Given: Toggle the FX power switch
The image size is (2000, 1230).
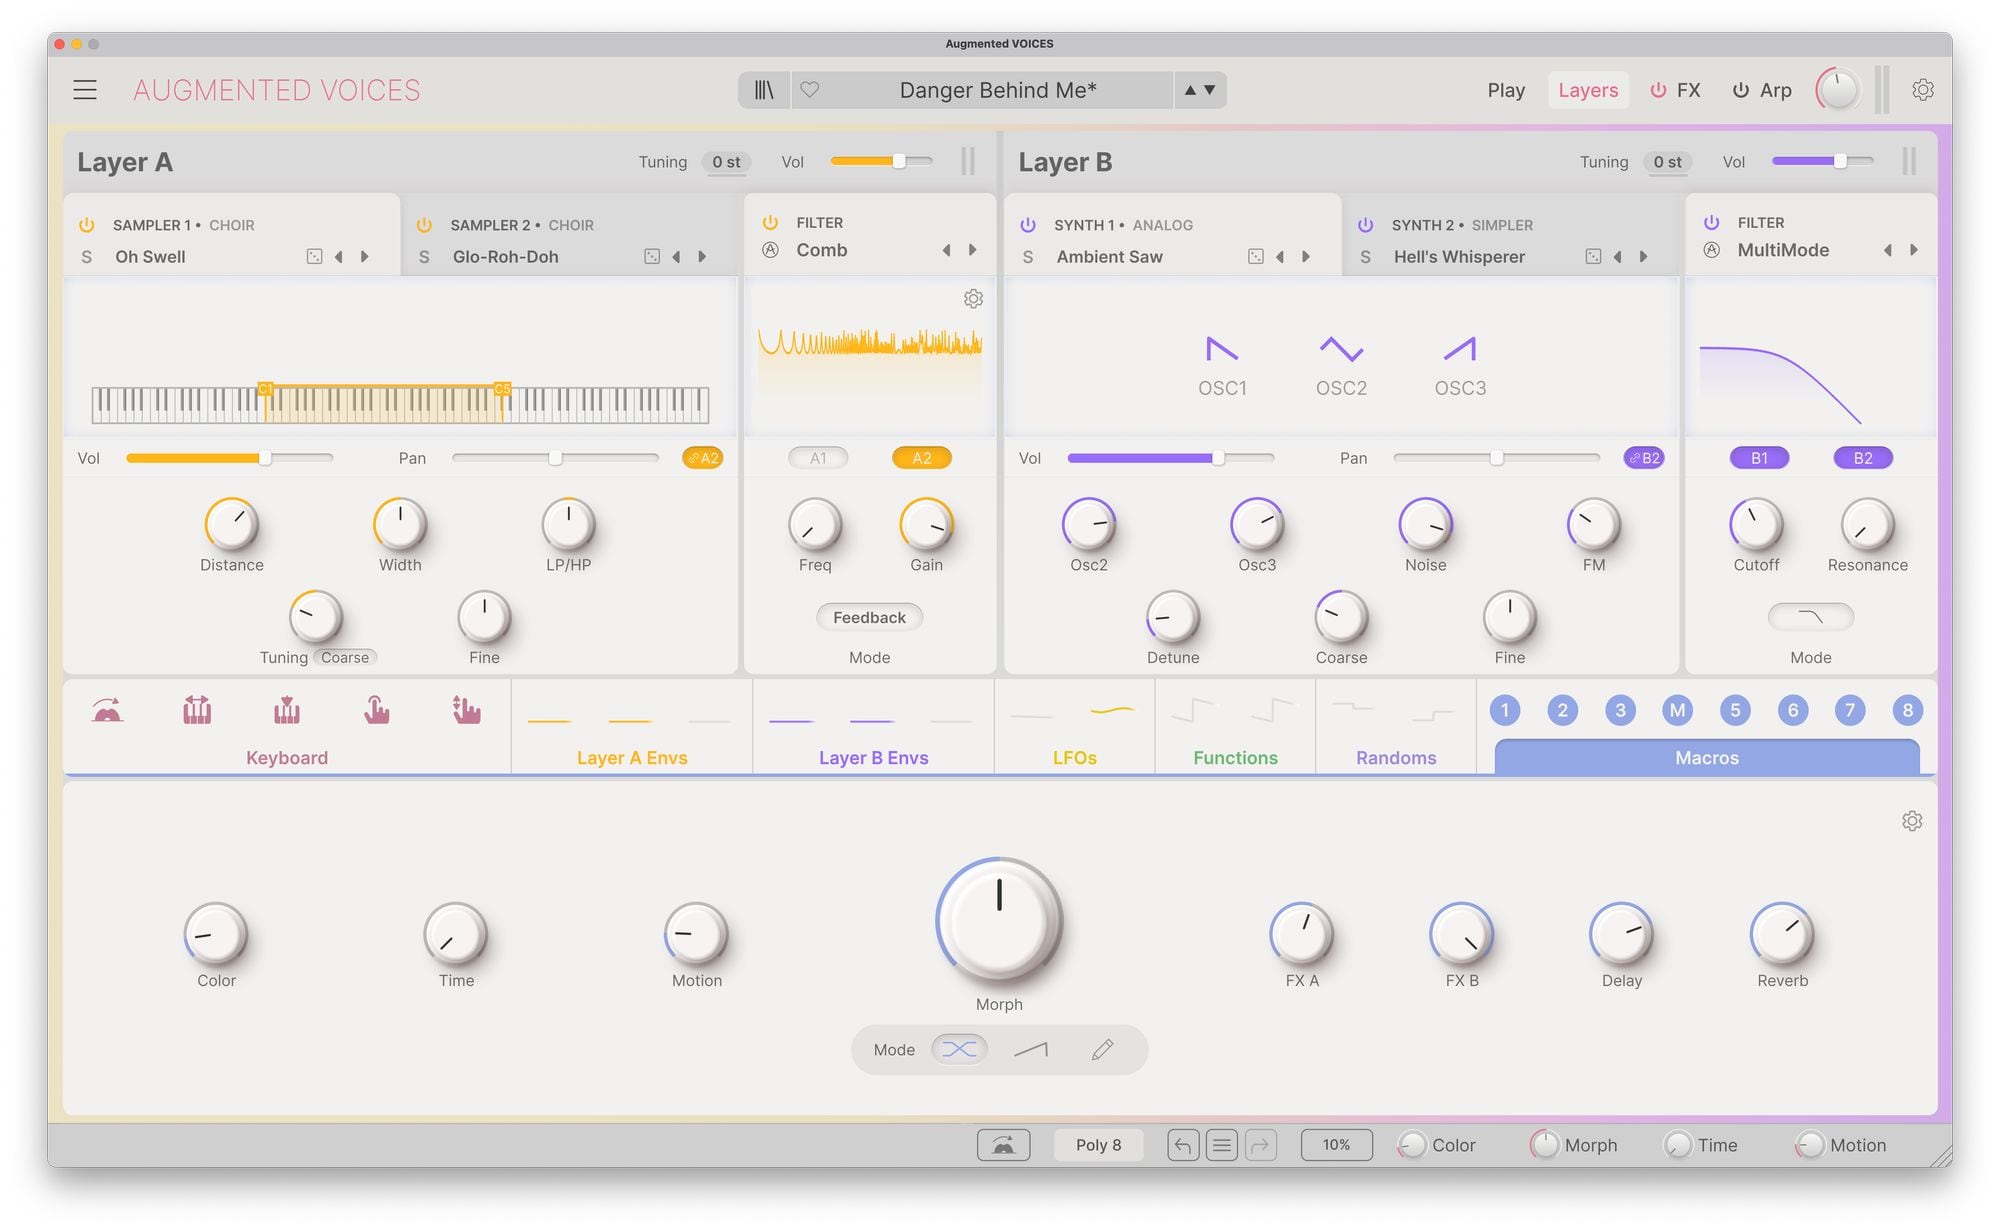Looking at the screenshot, I should coord(1658,90).
